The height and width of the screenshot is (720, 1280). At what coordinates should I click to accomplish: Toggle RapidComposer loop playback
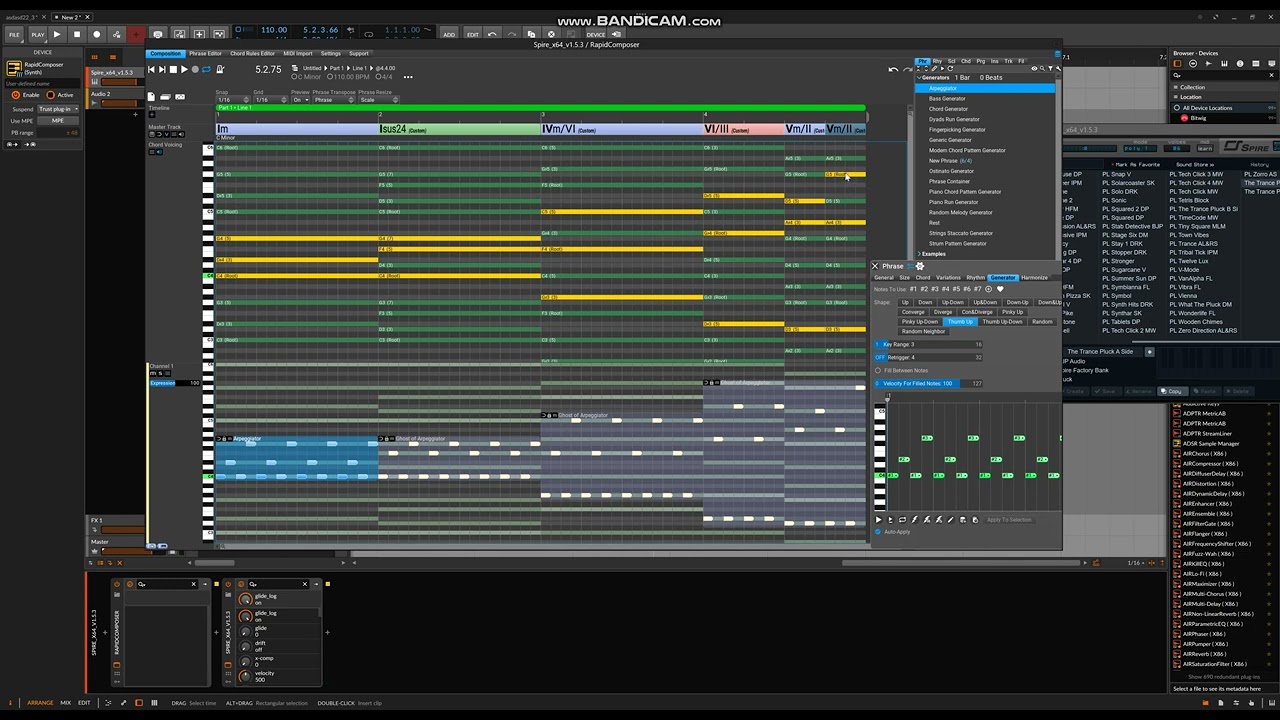(x=206, y=69)
